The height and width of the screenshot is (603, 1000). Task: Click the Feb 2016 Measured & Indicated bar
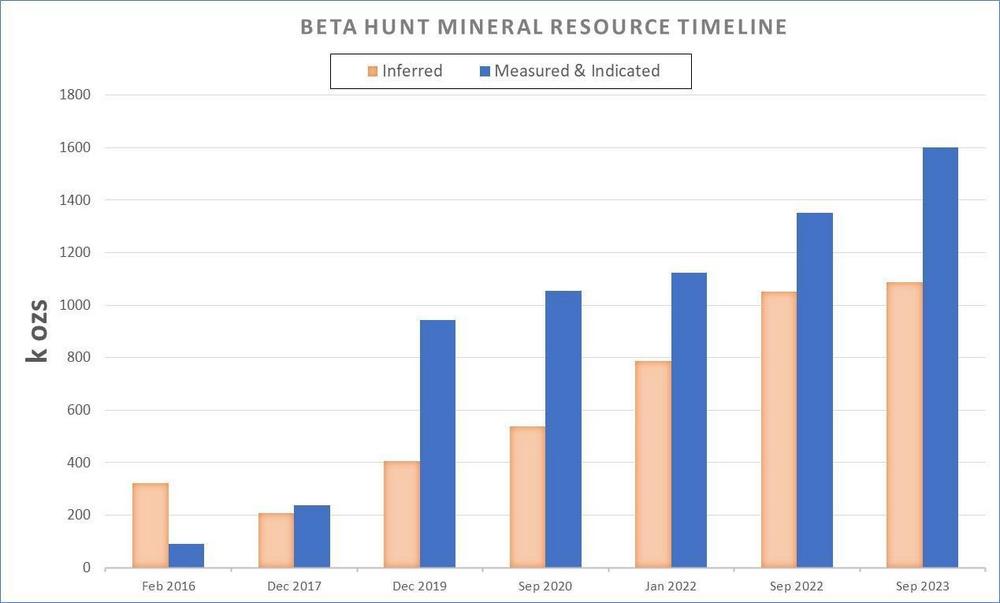(186, 555)
